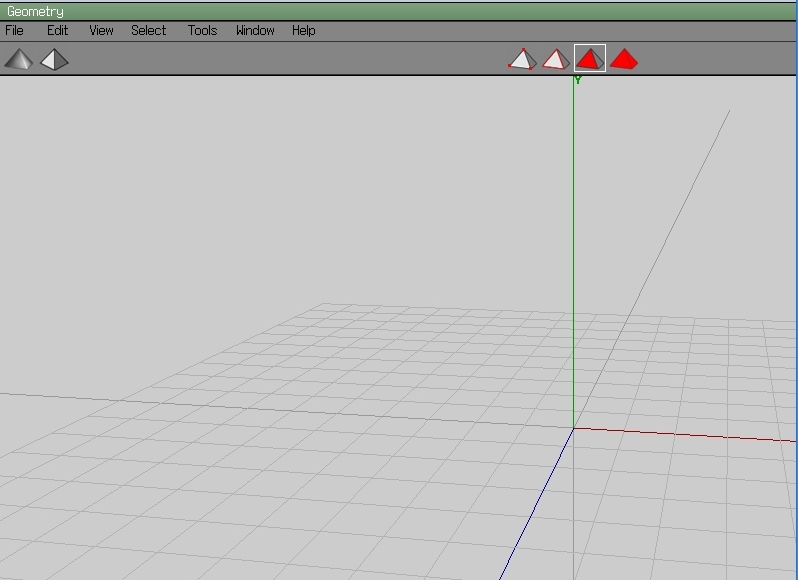Open the Edit menu
This screenshot has height=580, width=798.
coord(58,31)
